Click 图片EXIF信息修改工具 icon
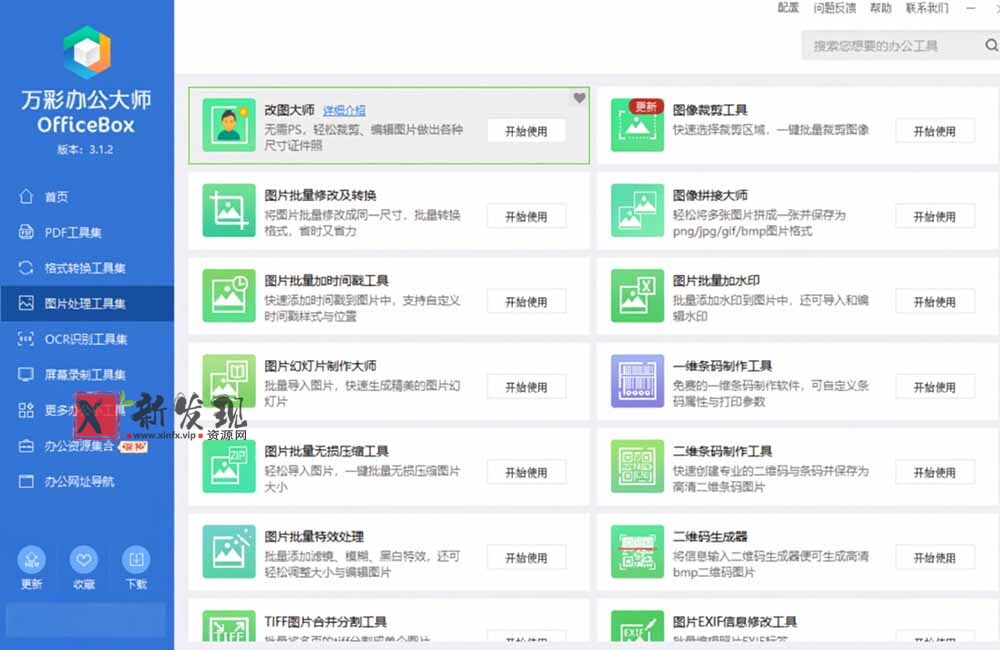This screenshot has height=650, width=1000. click(637, 626)
